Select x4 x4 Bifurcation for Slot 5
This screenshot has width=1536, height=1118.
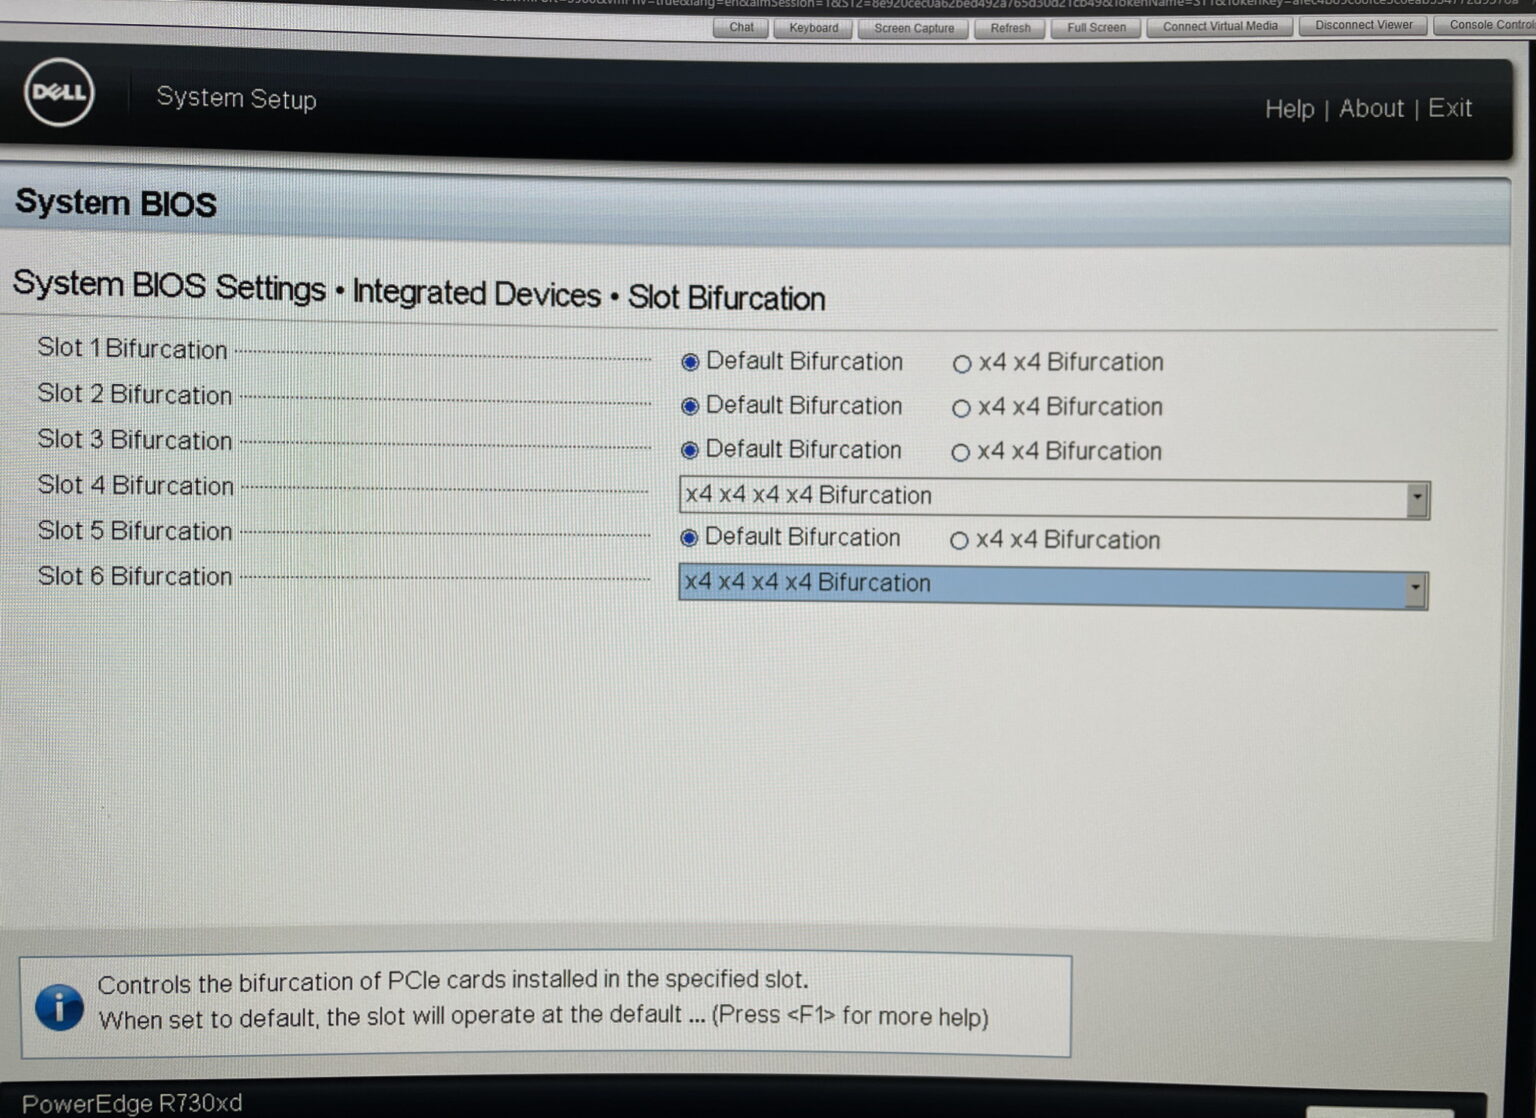[x=959, y=541]
